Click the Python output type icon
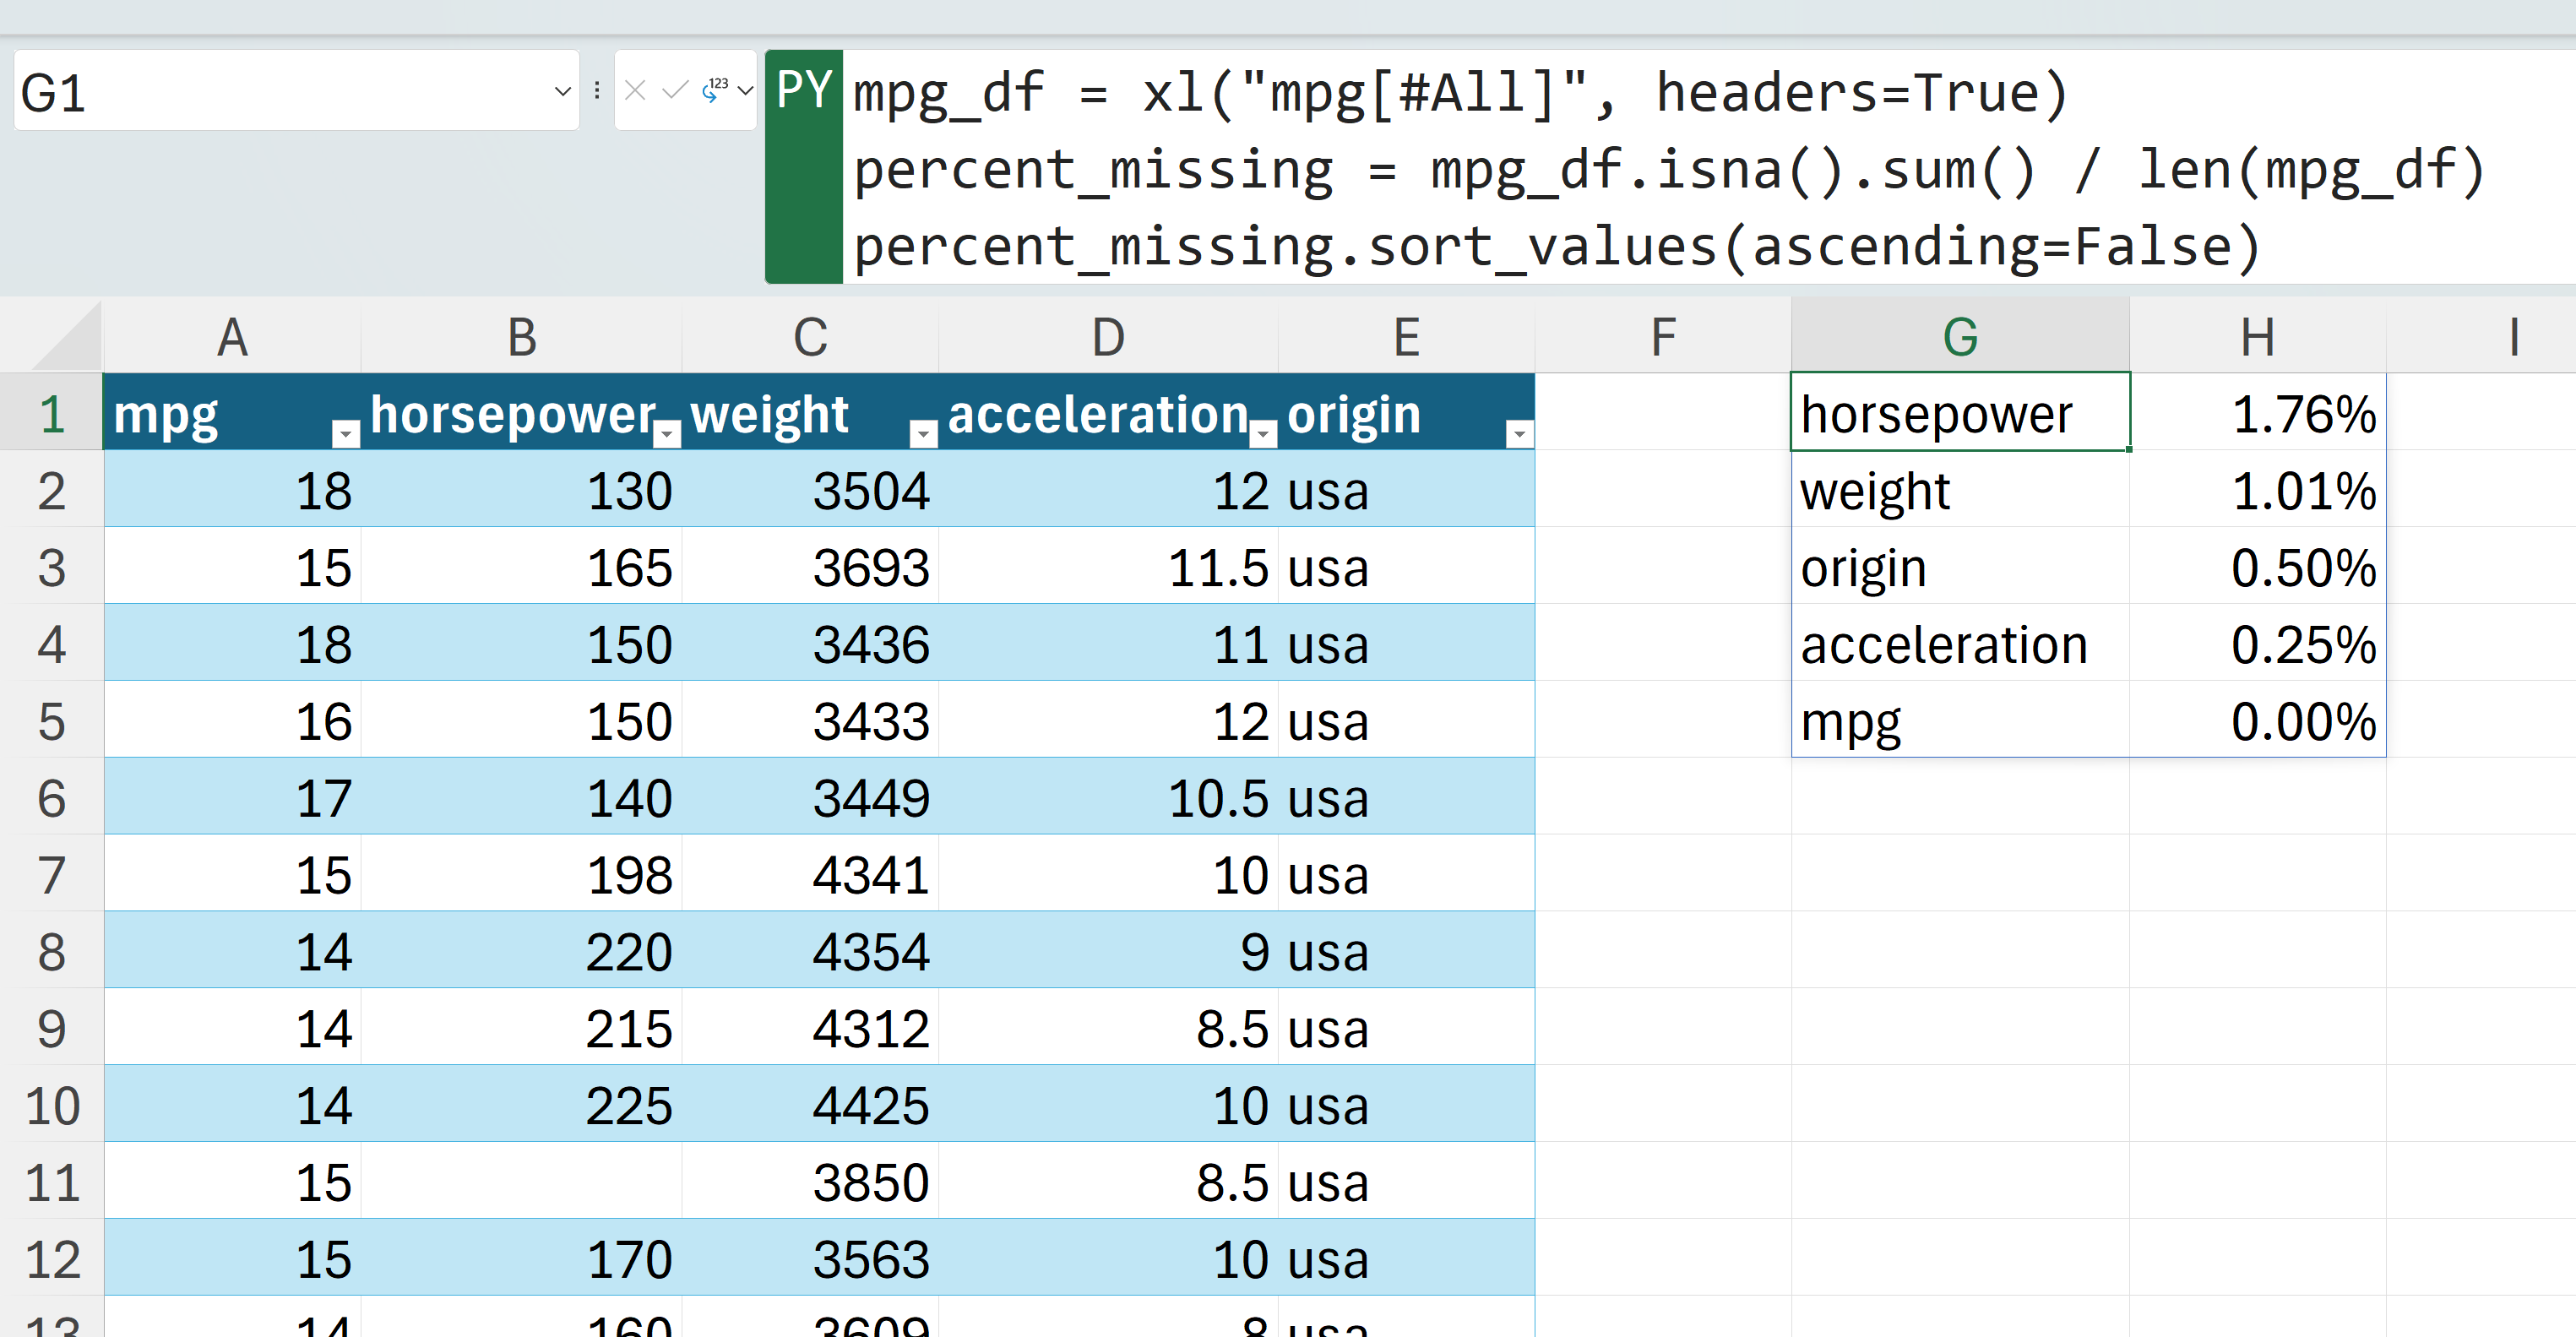The width and height of the screenshot is (2576, 1337). click(x=714, y=91)
